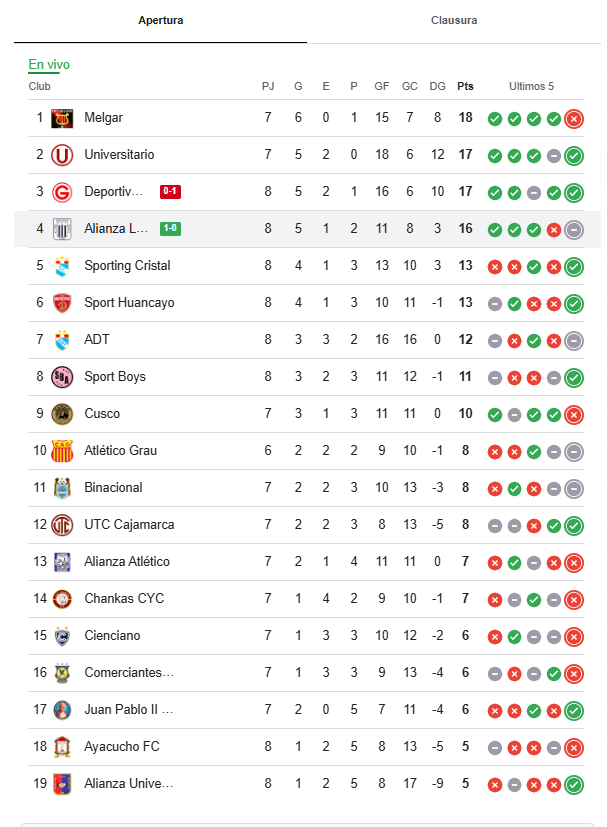This screenshot has height=827, width=607.
Task: Select the Apertura tab
Action: tap(160, 20)
